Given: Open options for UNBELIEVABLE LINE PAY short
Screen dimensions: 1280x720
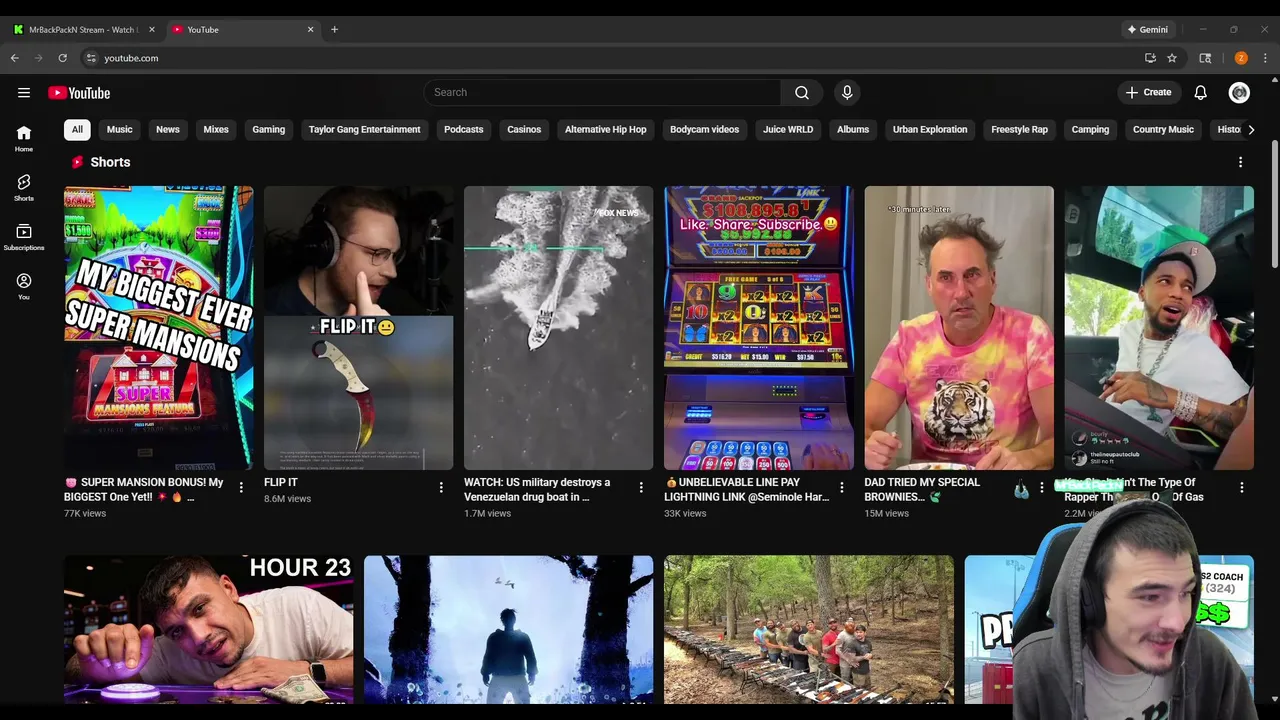Looking at the screenshot, I should pyautogui.click(x=842, y=487).
